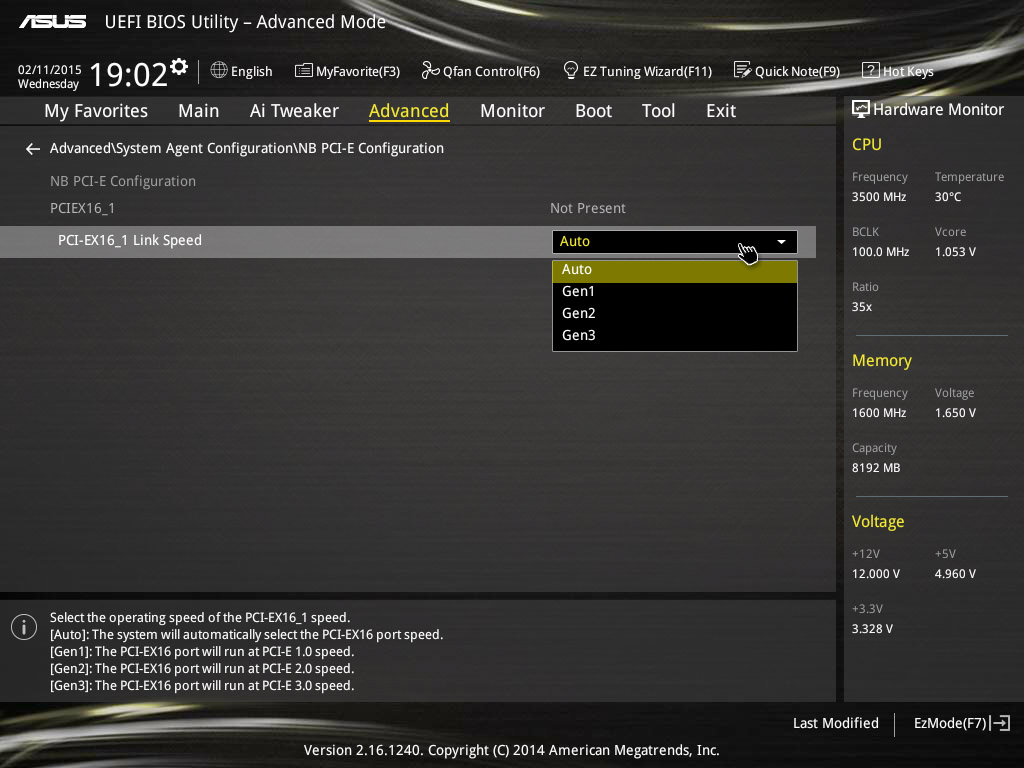Click the breadcrumb path text
1024x768 pixels.
(247, 148)
